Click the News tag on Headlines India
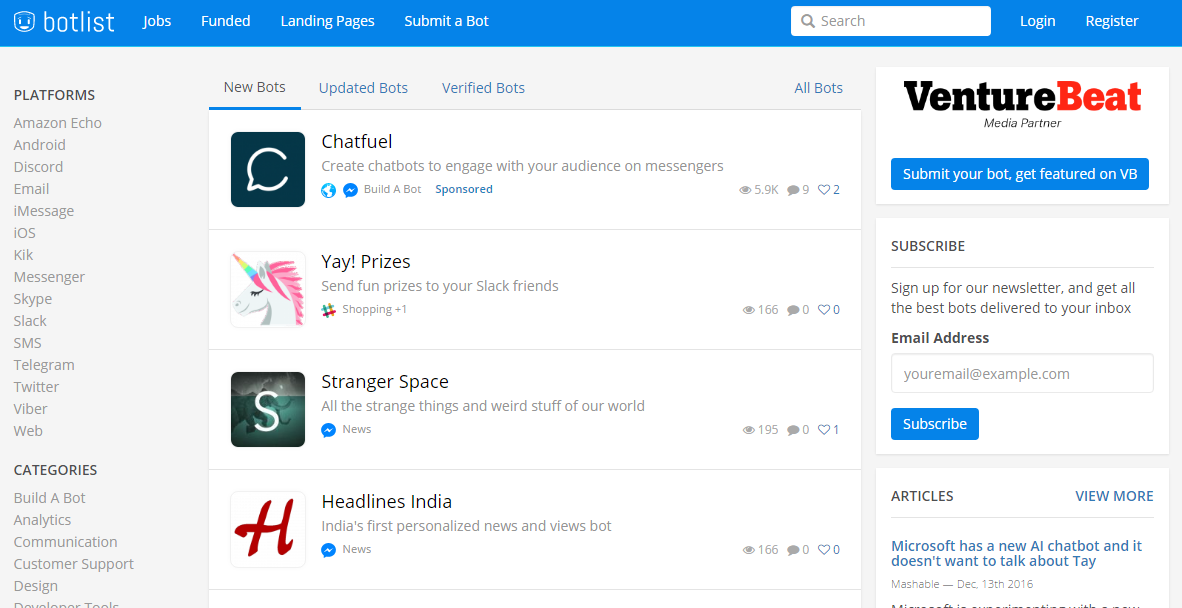The width and height of the screenshot is (1182, 608). click(357, 549)
